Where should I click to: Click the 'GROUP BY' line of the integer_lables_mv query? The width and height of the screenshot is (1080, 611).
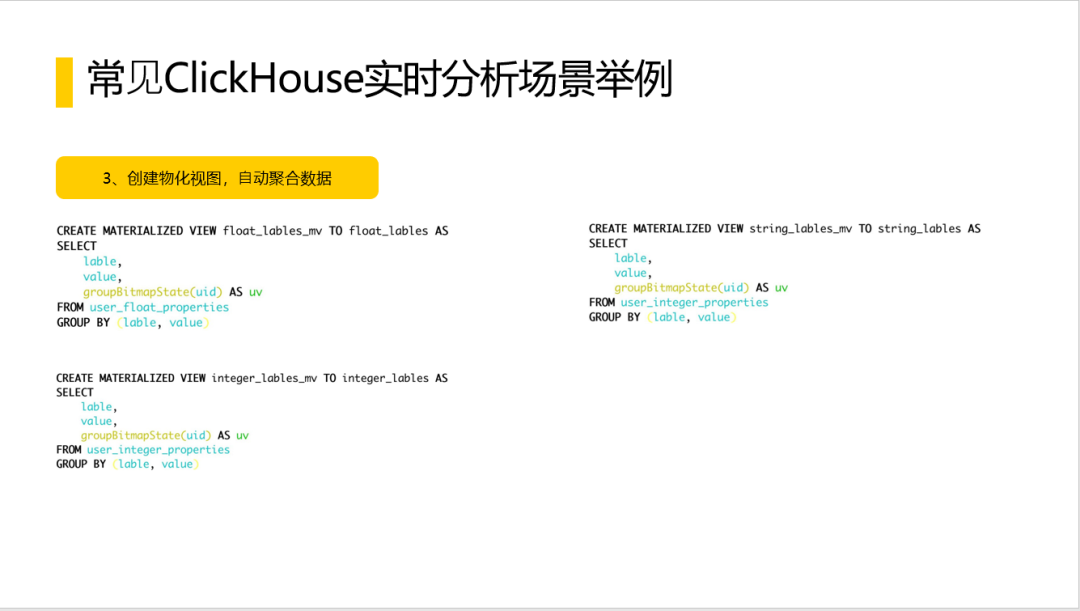[127, 464]
